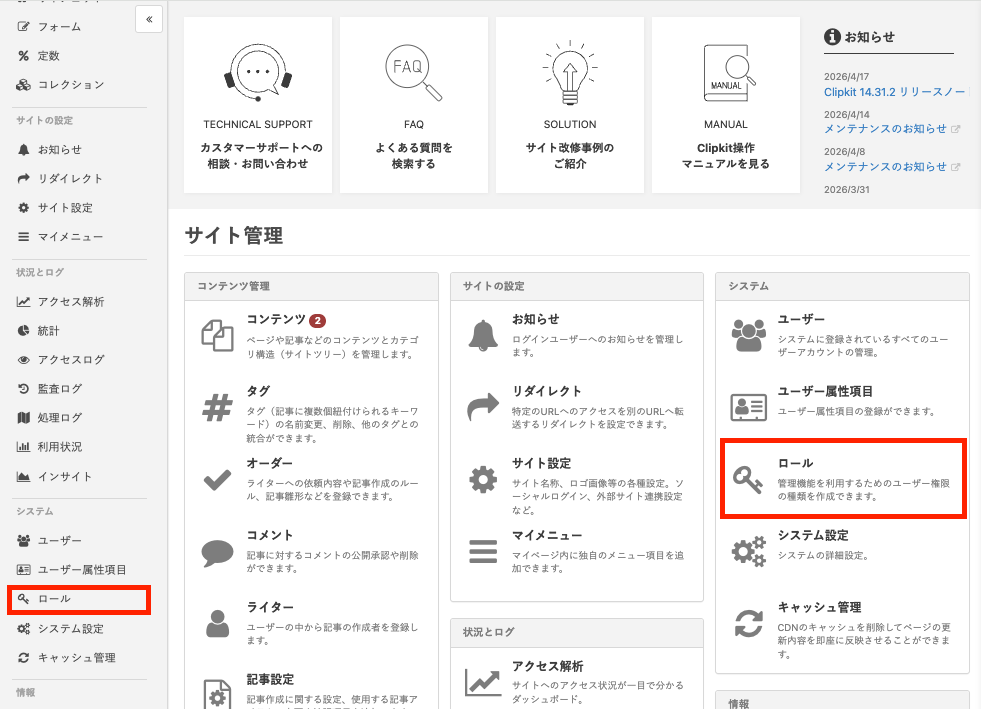The height and width of the screenshot is (709, 981).
Task: Open the Clipkit 14.31.2 release note link
Action: 895,91
